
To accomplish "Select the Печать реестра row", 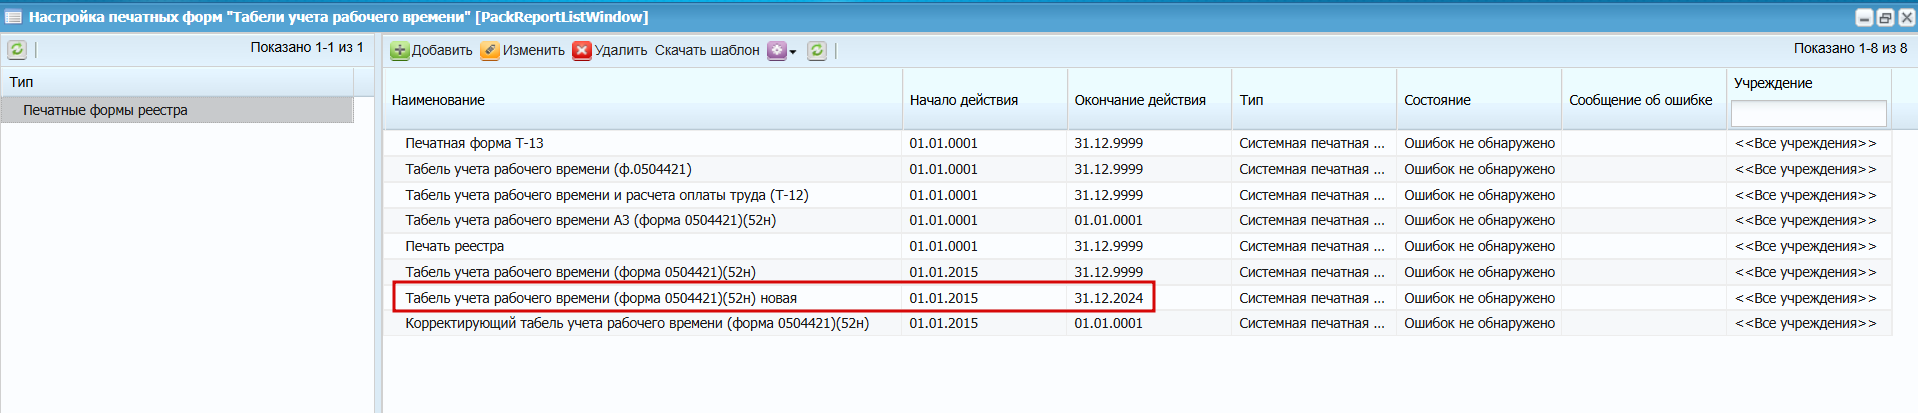I will (x=1137, y=246).
